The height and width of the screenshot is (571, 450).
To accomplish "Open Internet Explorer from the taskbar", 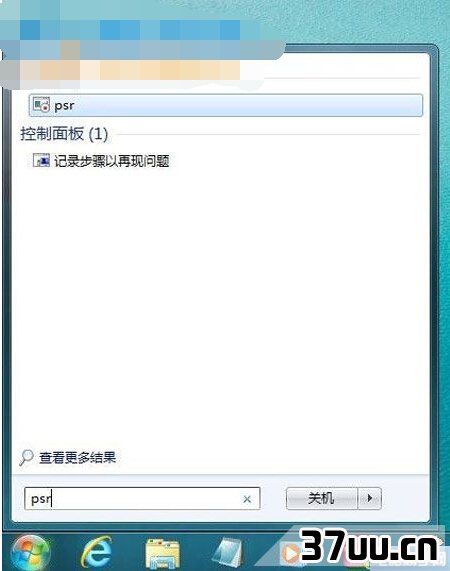I will pyautogui.click(x=96, y=552).
